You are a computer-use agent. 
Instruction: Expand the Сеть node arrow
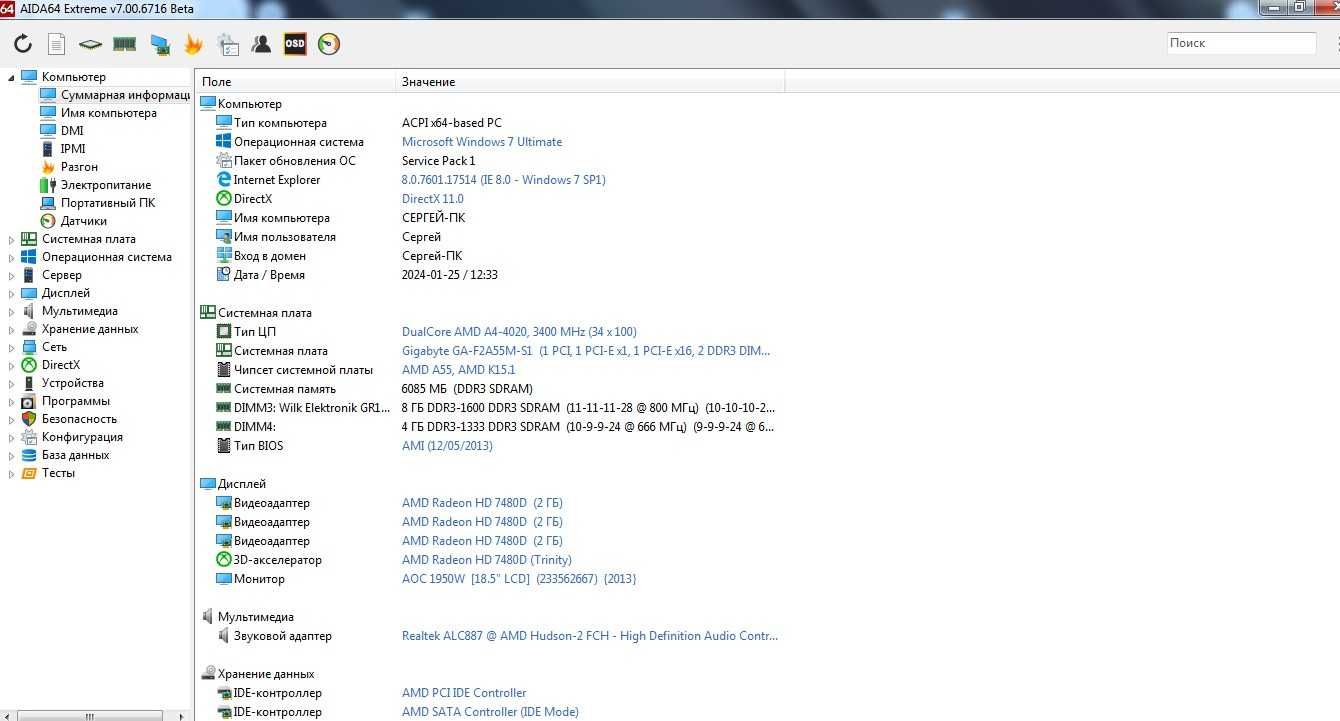12,348
